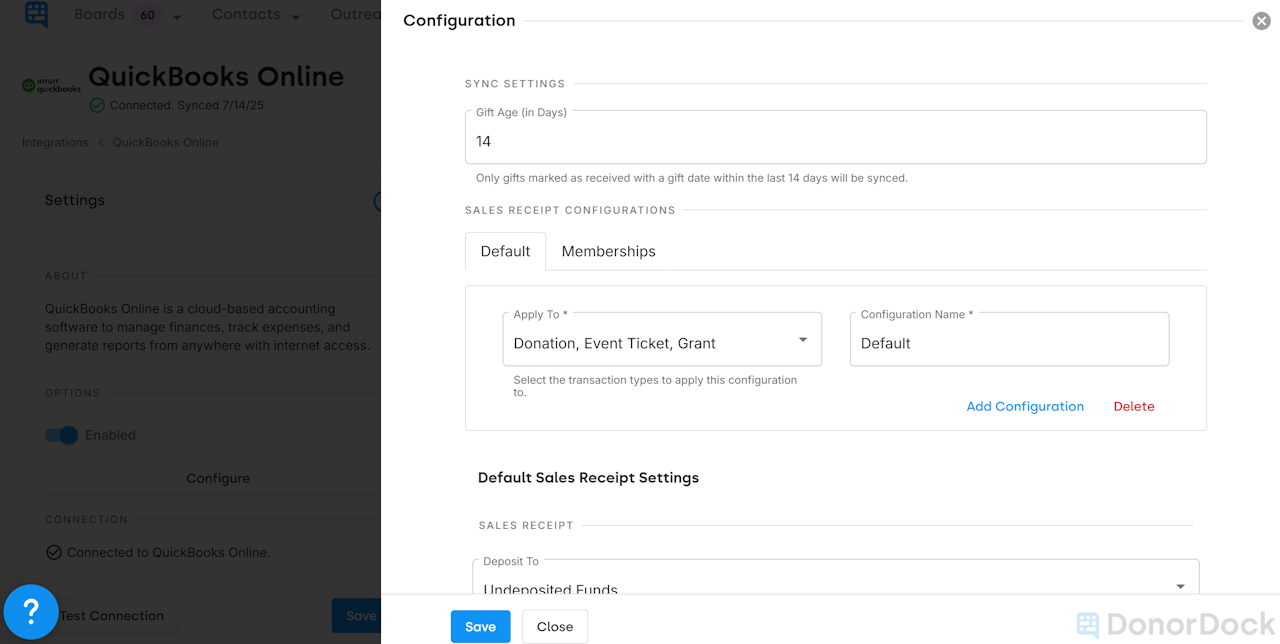The width and height of the screenshot is (1280, 644).
Task: Click the DonorDock watermark logo
Action: click(x=1086, y=623)
